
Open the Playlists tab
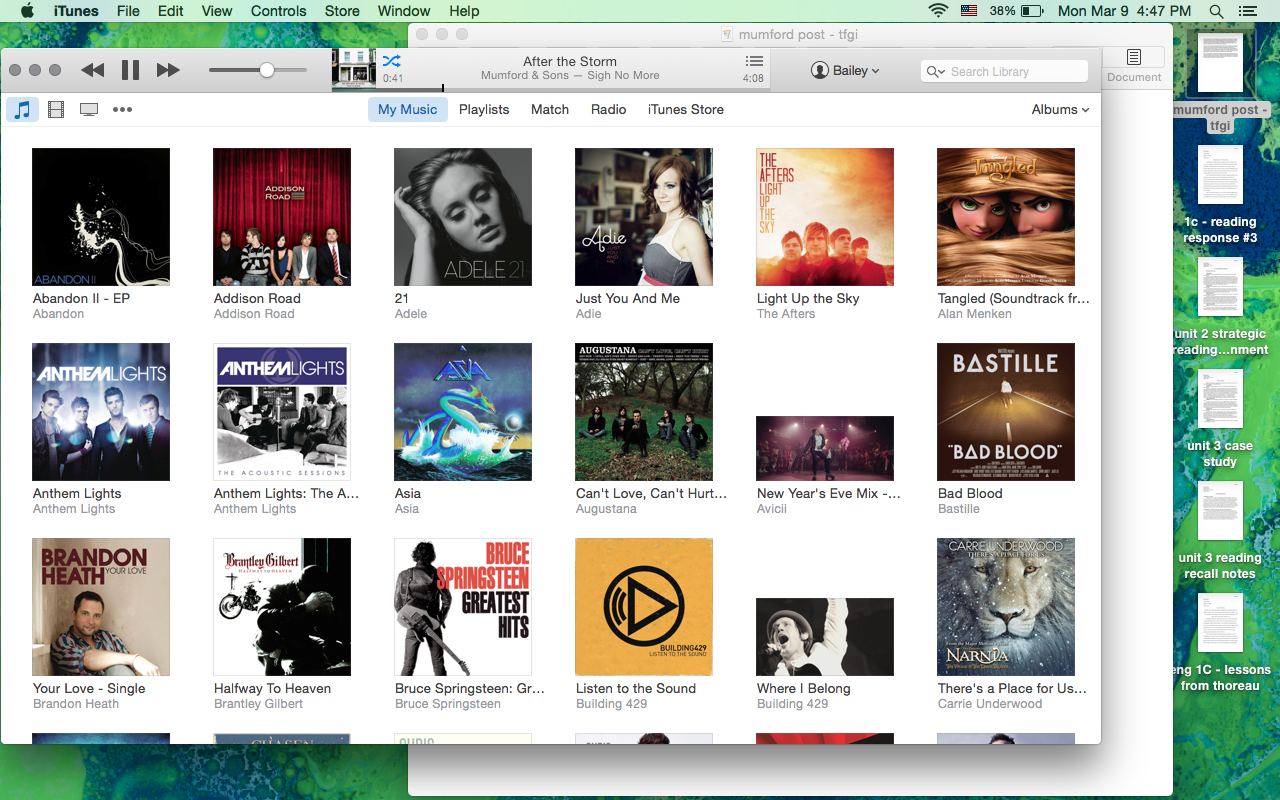tap(484, 110)
